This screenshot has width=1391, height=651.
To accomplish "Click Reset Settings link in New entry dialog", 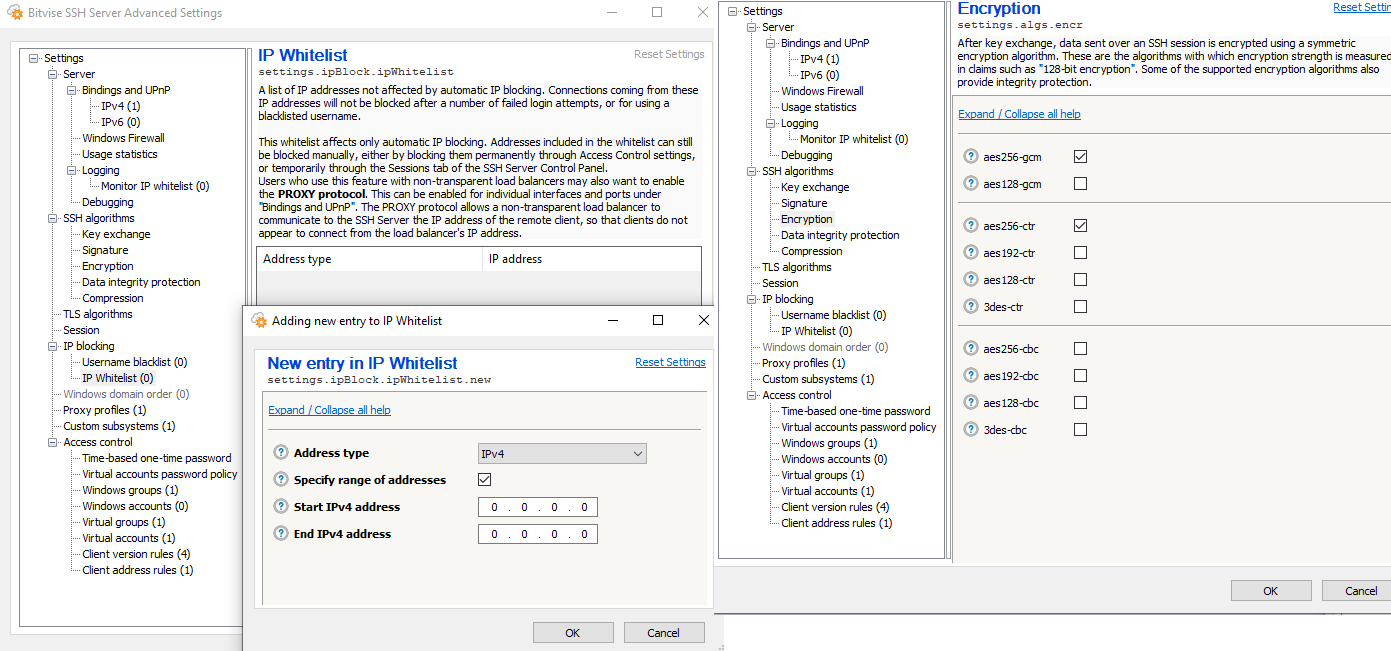I will pos(670,362).
